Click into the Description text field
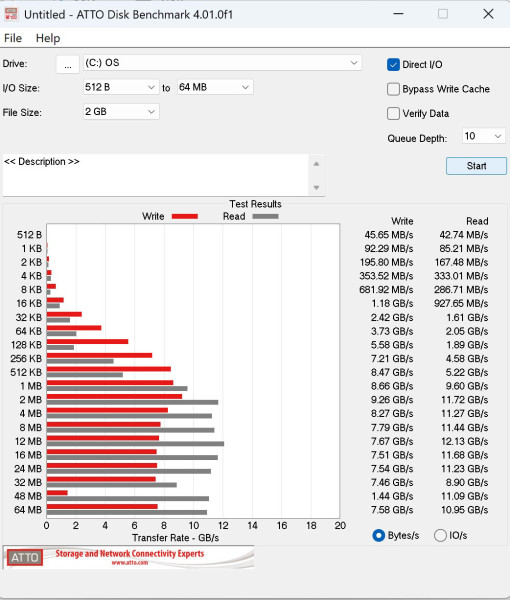The image size is (510, 600). pyautogui.click(x=155, y=175)
